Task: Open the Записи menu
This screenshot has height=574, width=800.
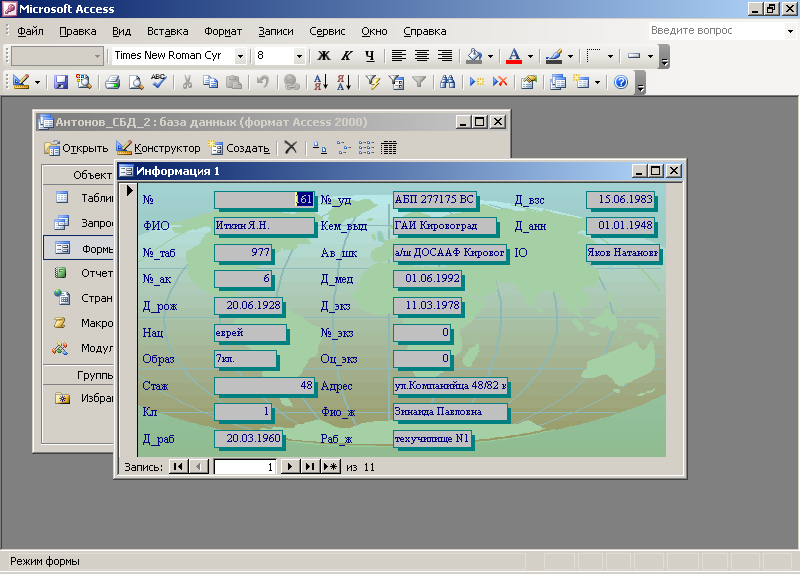Action: click(x=276, y=31)
